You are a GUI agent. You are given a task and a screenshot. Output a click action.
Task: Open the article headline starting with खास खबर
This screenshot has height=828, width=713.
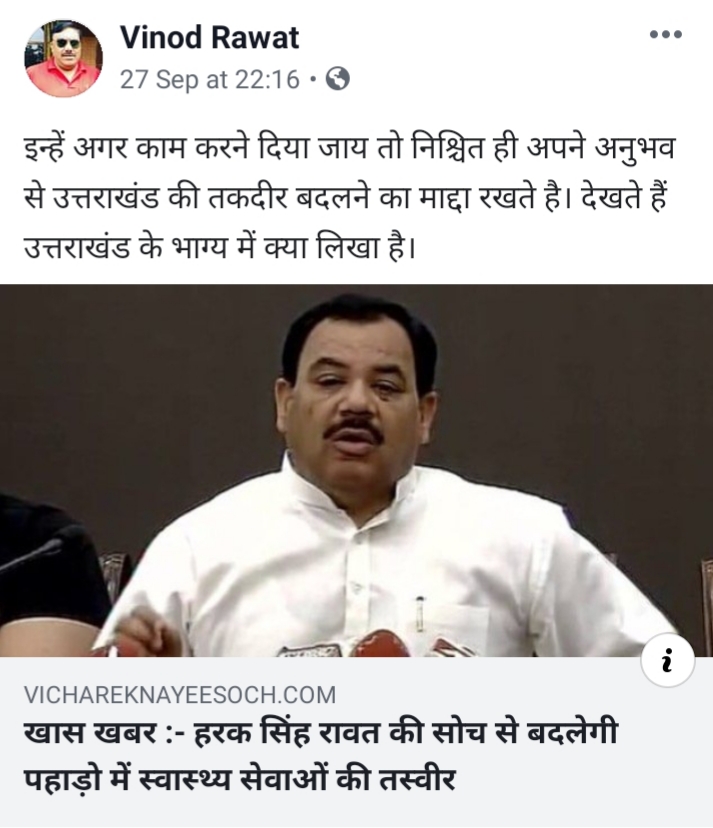(321, 732)
